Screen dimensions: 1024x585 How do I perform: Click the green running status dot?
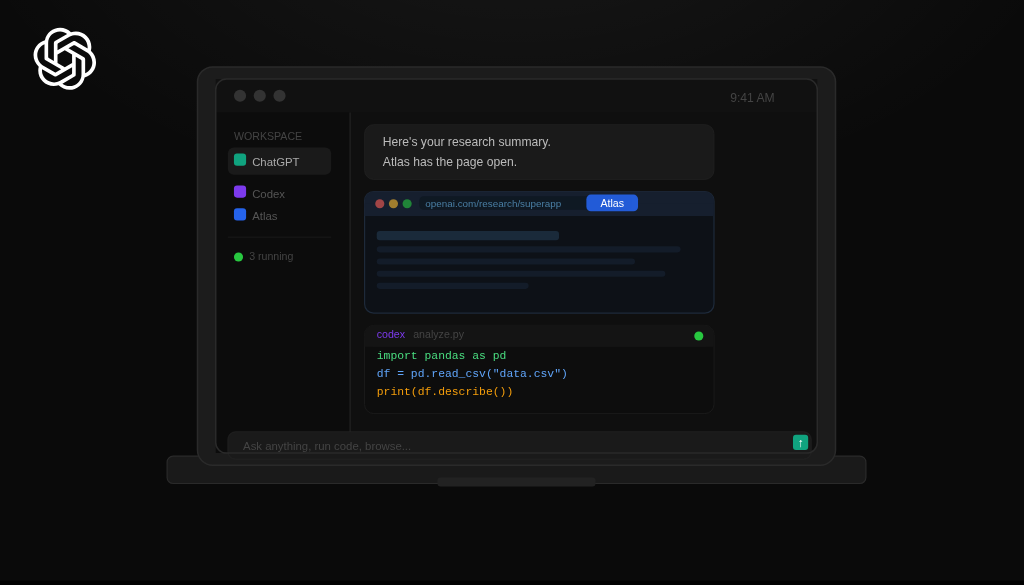[x=238, y=257]
